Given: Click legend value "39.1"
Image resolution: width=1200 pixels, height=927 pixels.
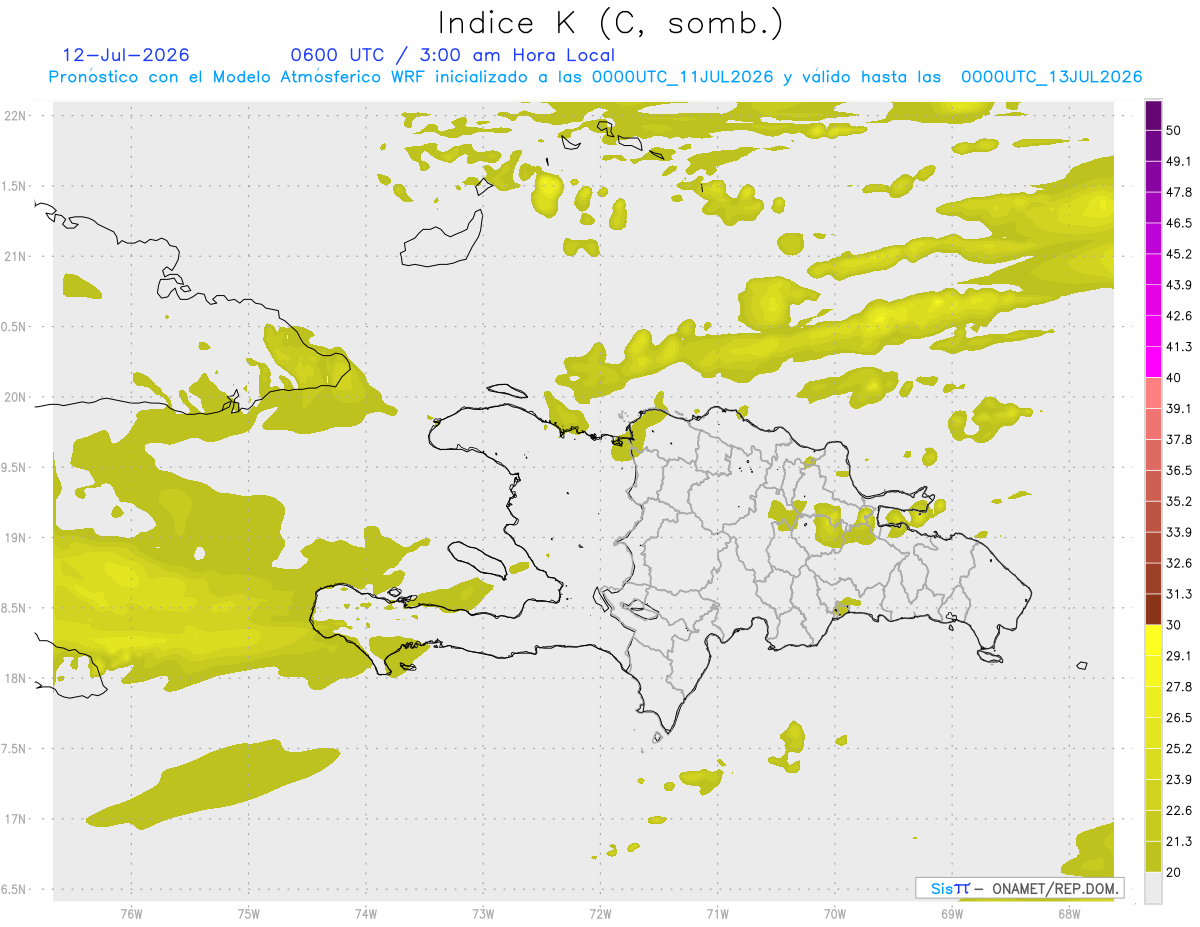Looking at the screenshot, I should pos(1179,408).
